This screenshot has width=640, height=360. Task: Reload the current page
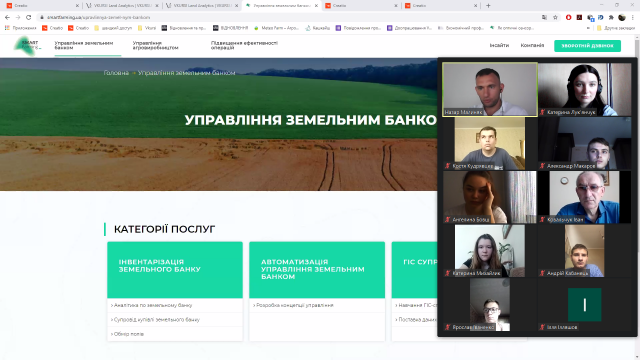point(29,17)
